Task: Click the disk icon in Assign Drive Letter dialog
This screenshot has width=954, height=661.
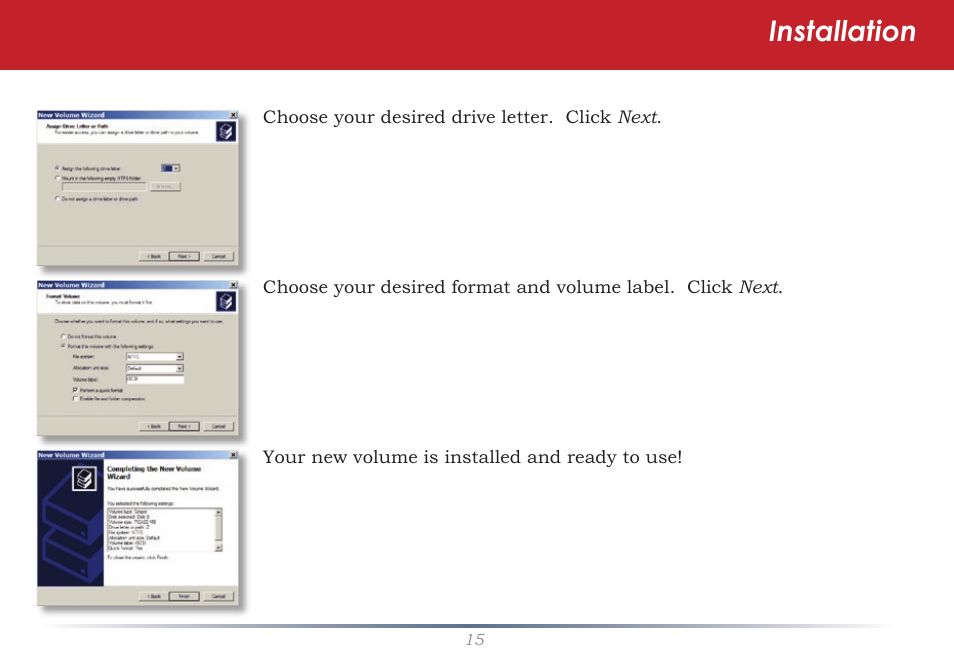Action: (226, 131)
